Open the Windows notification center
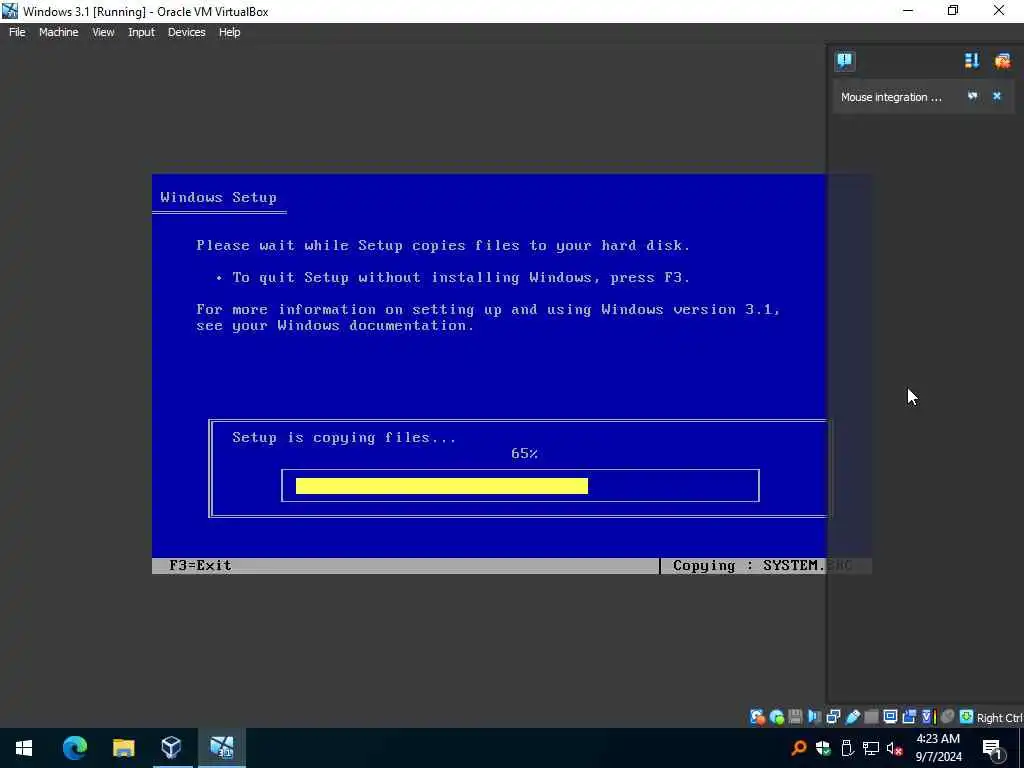 993,748
